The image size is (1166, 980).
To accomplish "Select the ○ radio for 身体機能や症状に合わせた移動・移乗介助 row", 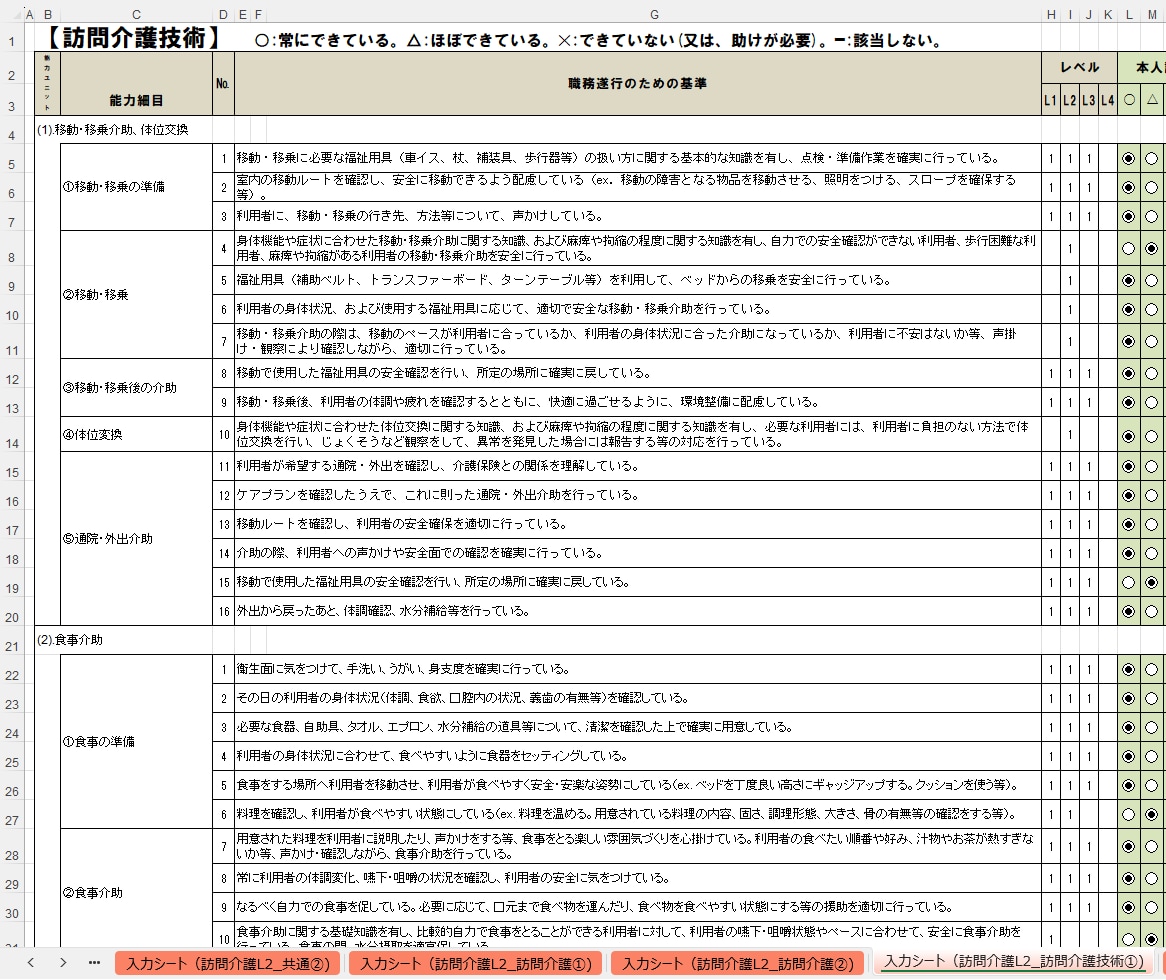I will tap(1128, 248).
